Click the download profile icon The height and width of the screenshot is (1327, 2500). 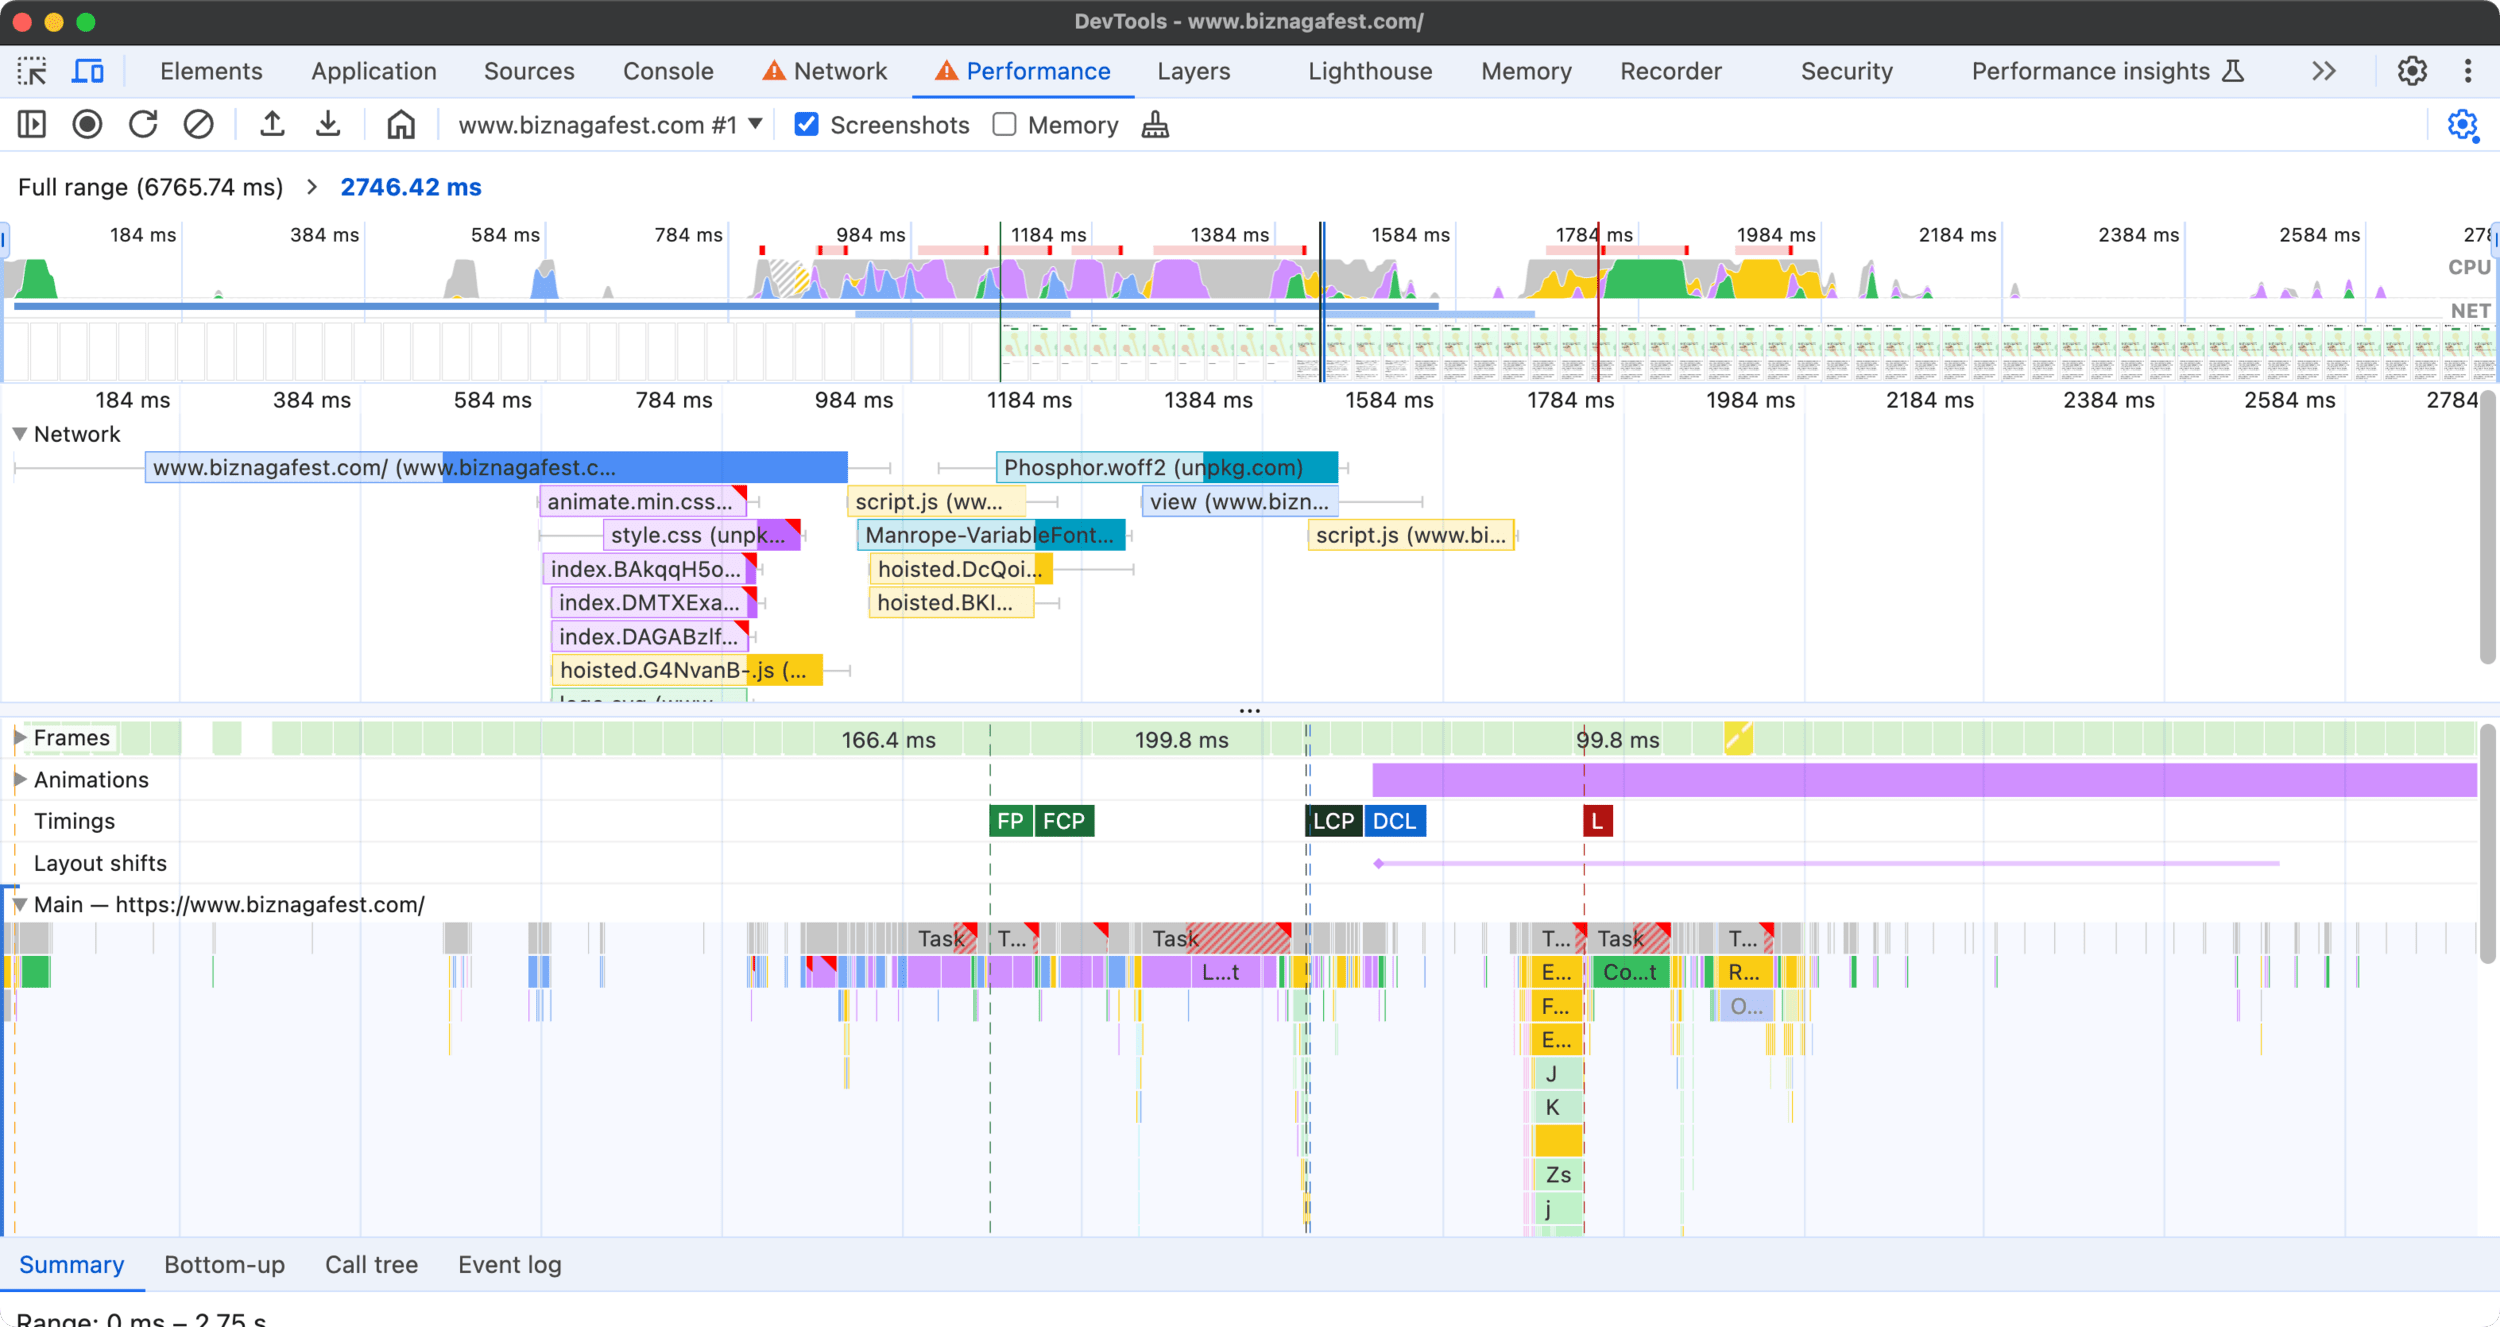pos(328,125)
